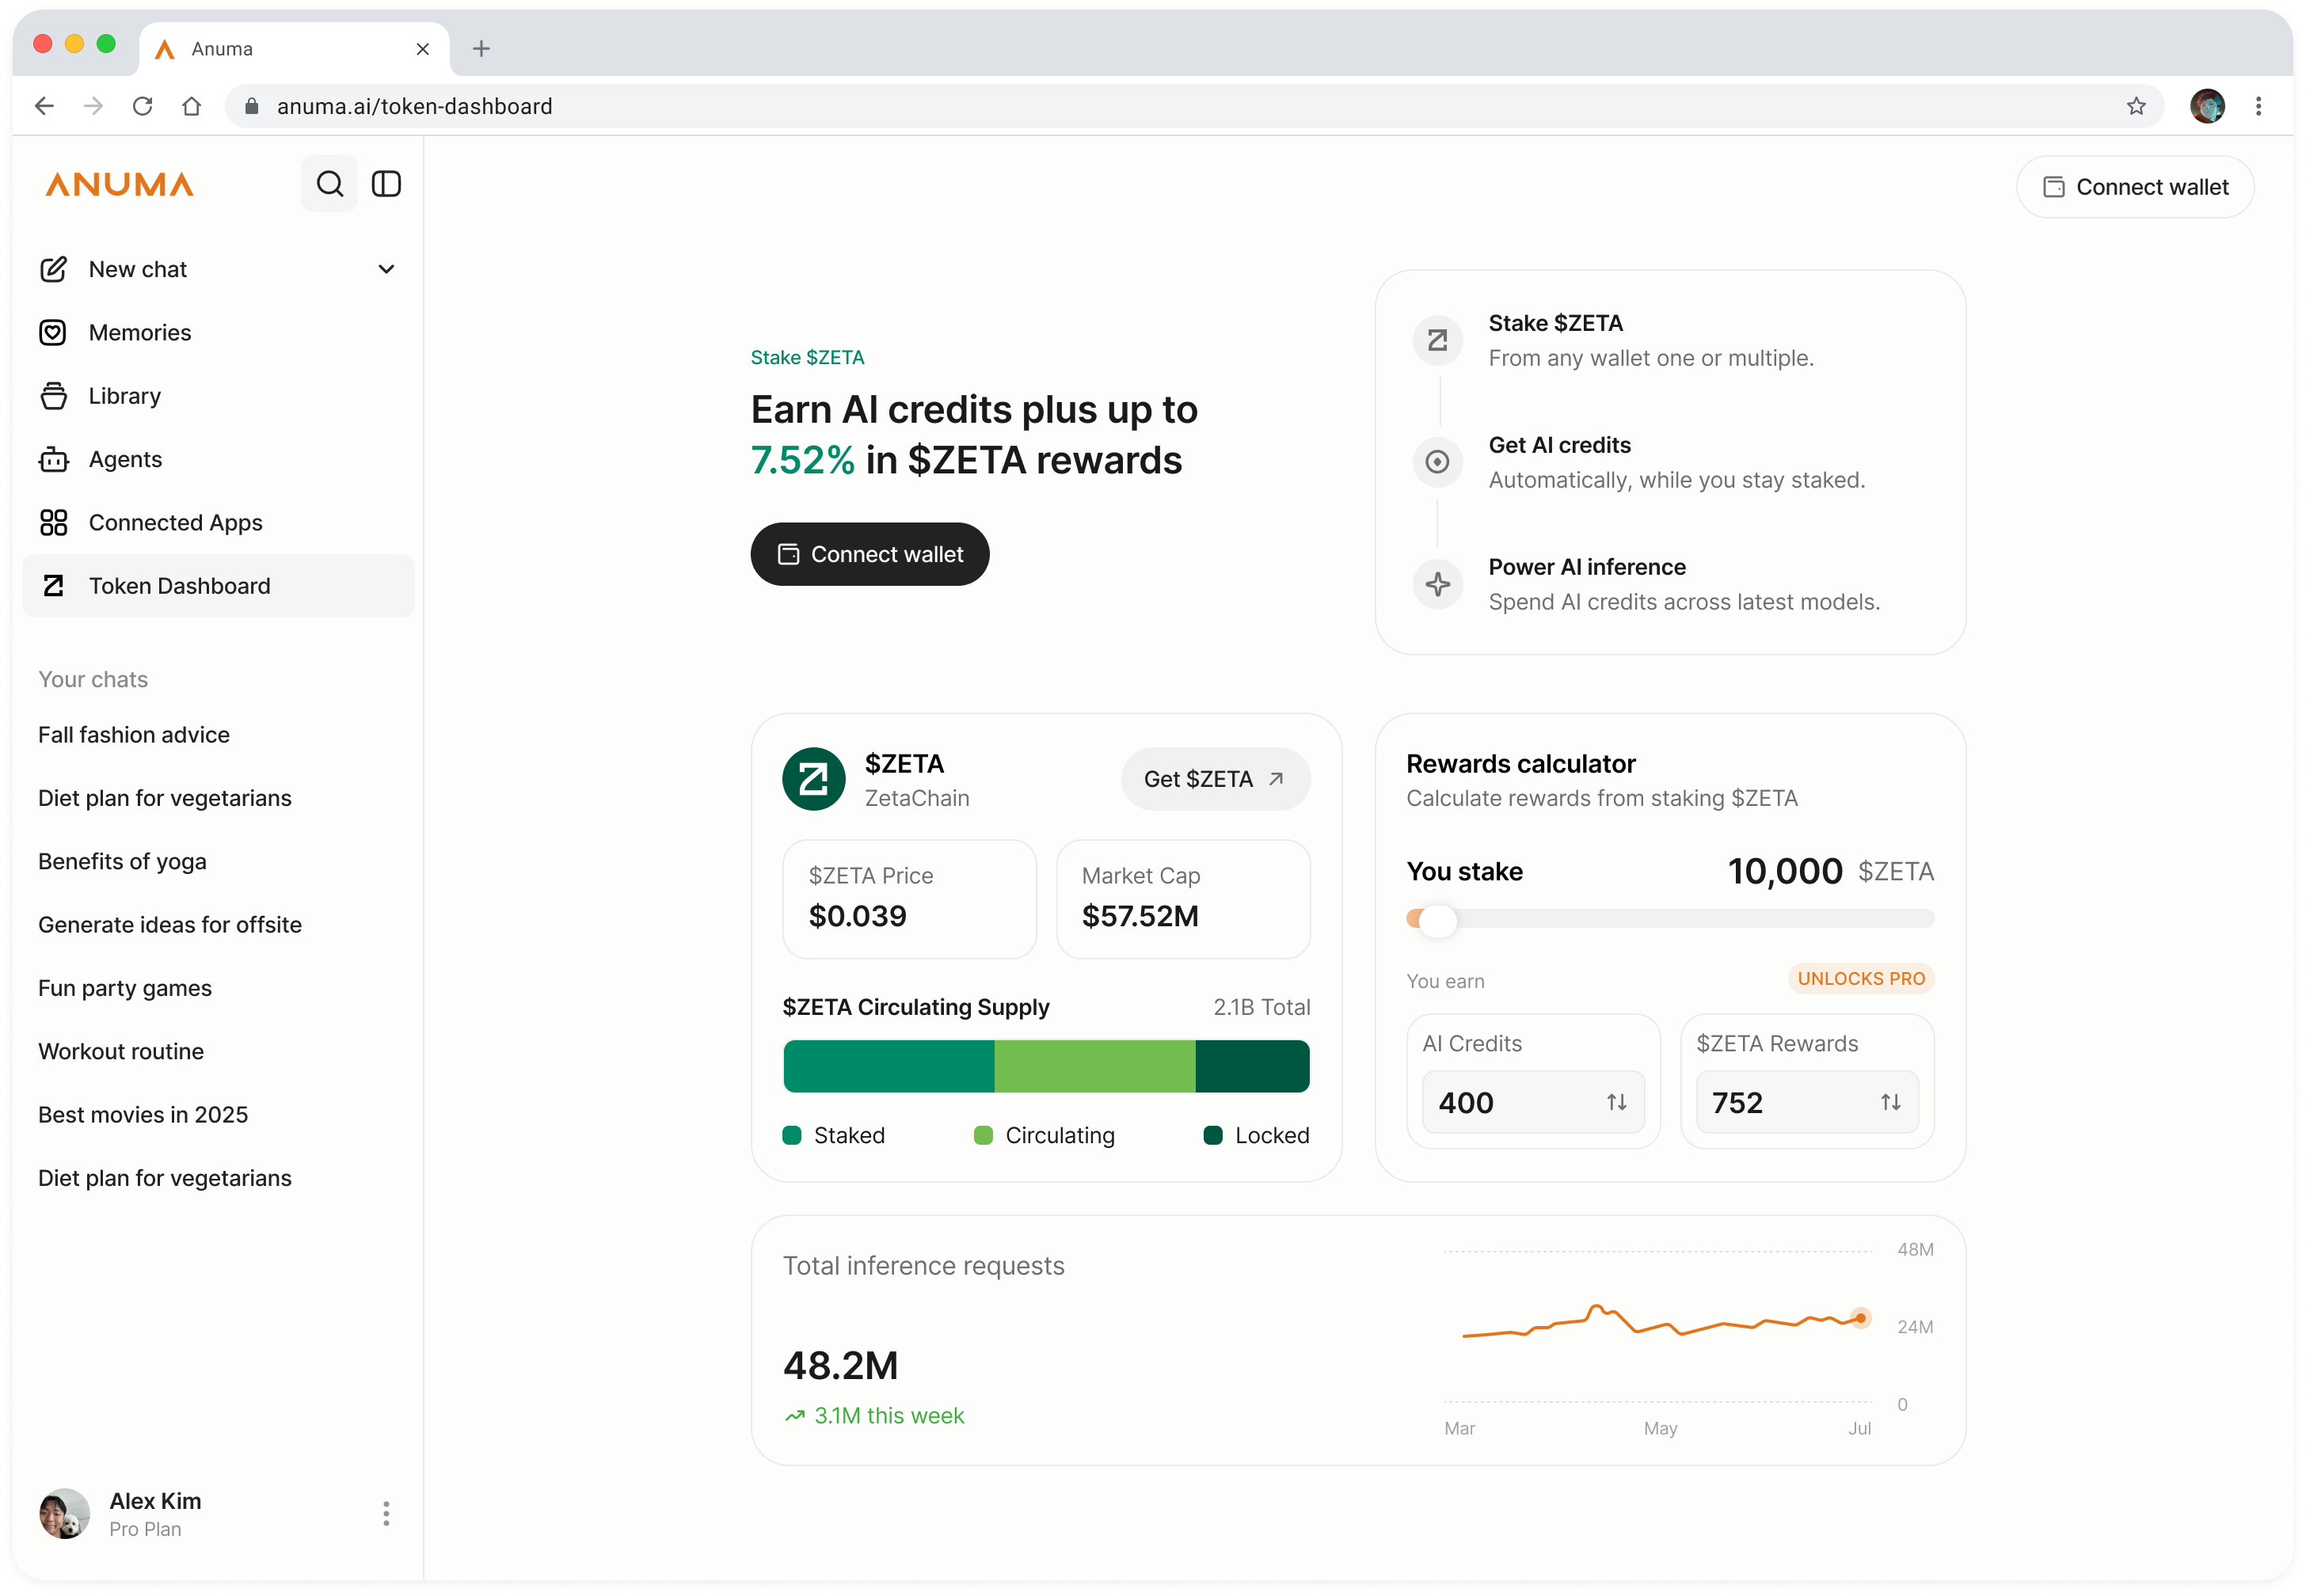Viewport: 2306px width, 1596px height.
Task: Click the AI Credits value field
Action: tap(1533, 1102)
